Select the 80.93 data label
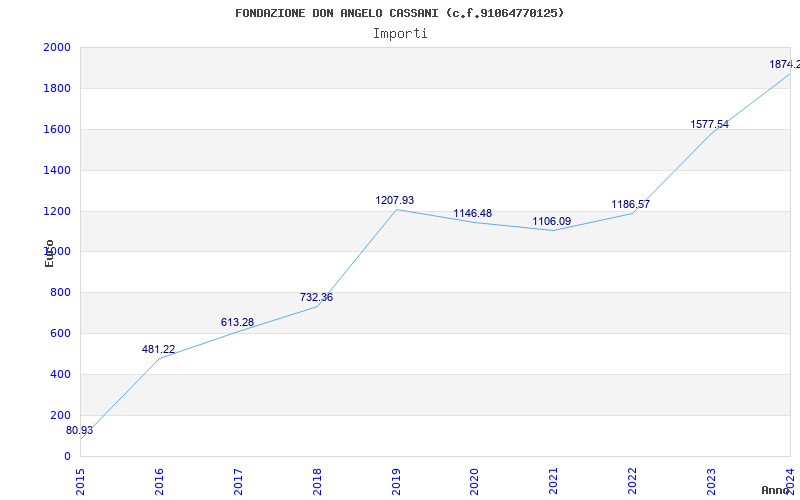Screen dimensions: 800x500 click(80, 431)
